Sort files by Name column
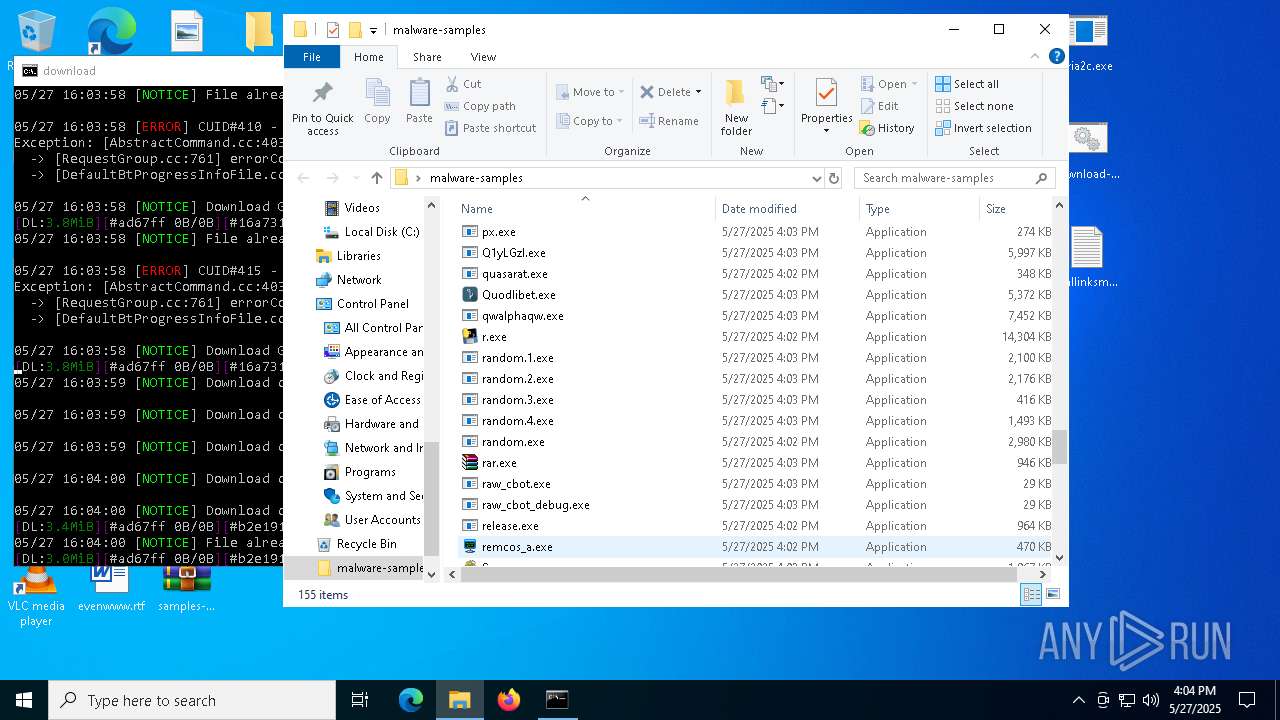This screenshot has height=720, width=1280. click(x=585, y=209)
